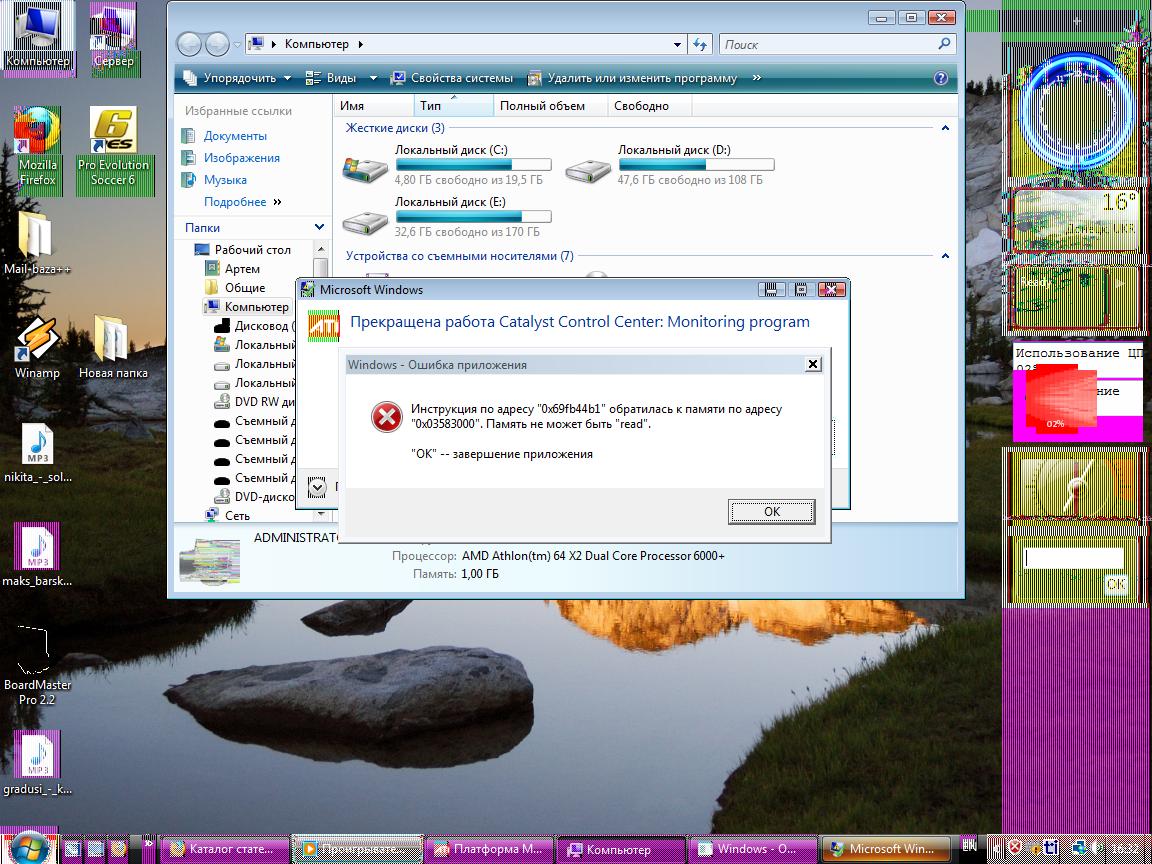The width and height of the screenshot is (1152, 864).
Task: Select the Локальный диск (C:) drive icon
Action: coord(365,170)
